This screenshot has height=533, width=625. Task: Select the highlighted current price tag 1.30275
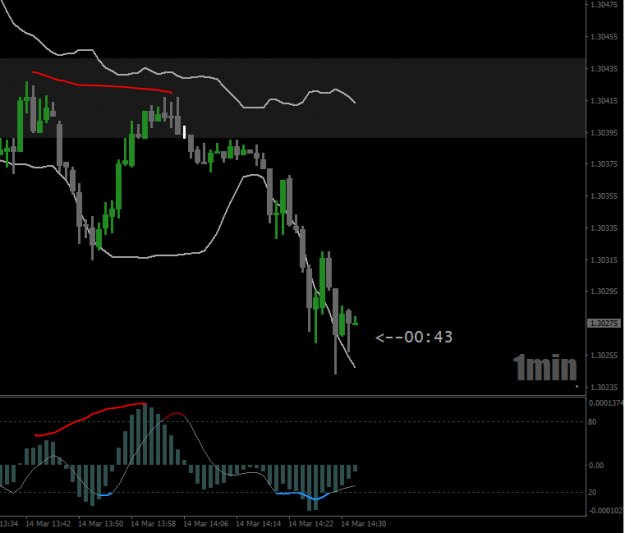[x=604, y=323]
